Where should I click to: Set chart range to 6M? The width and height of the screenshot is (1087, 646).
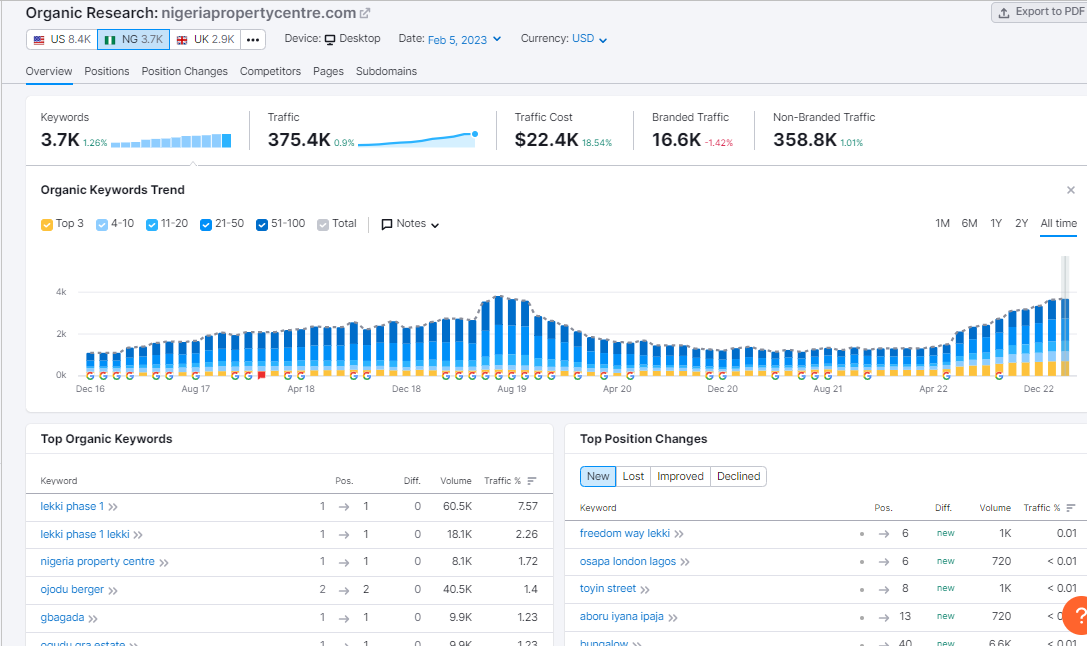click(969, 223)
